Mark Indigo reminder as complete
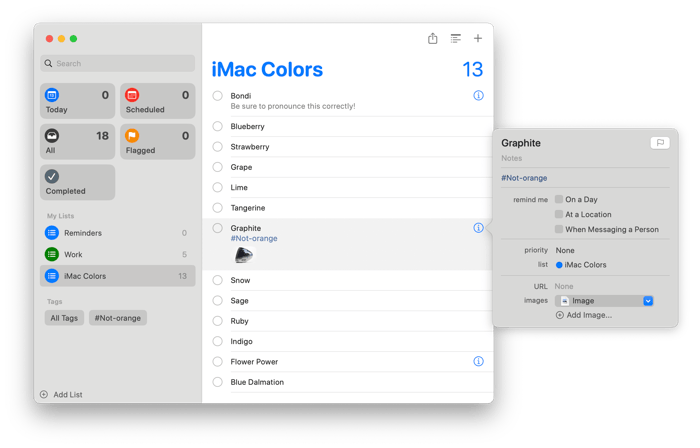 click(x=217, y=341)
